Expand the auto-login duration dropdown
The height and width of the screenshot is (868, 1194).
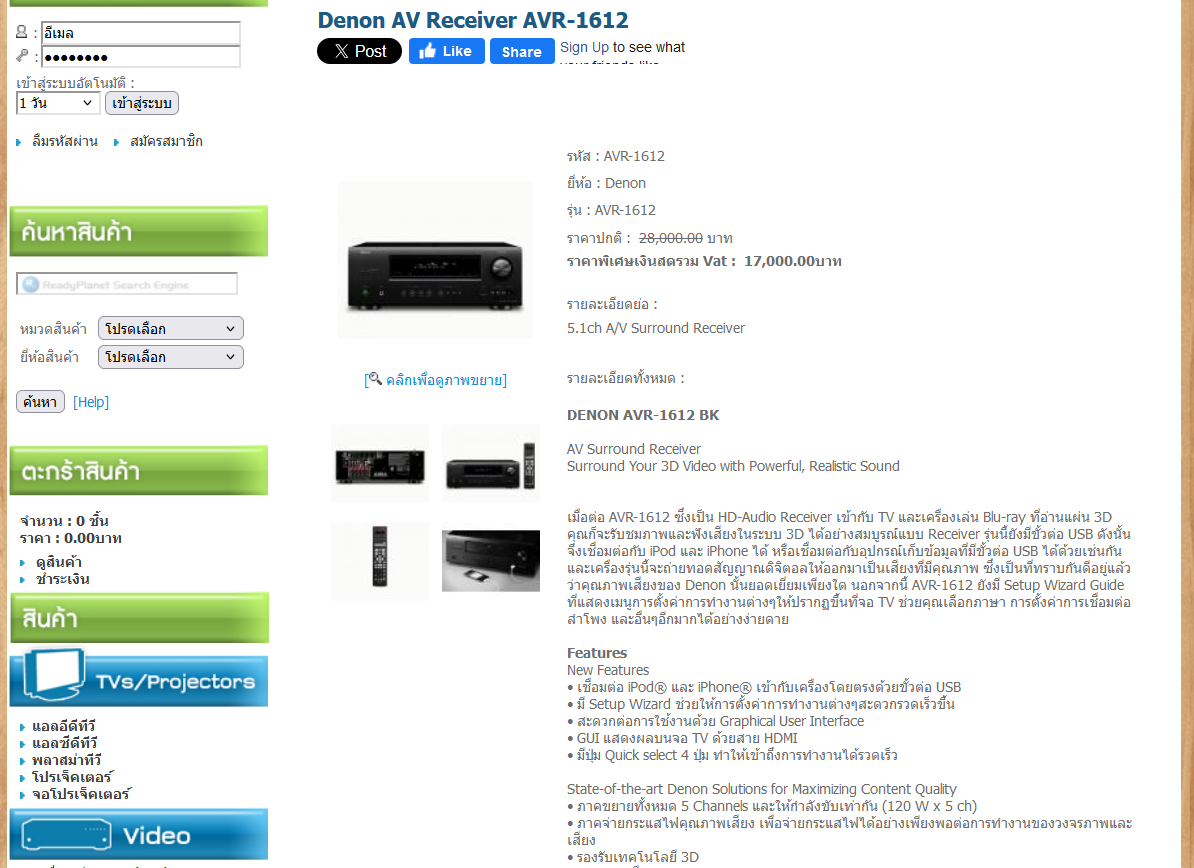[x=58, y=103]
